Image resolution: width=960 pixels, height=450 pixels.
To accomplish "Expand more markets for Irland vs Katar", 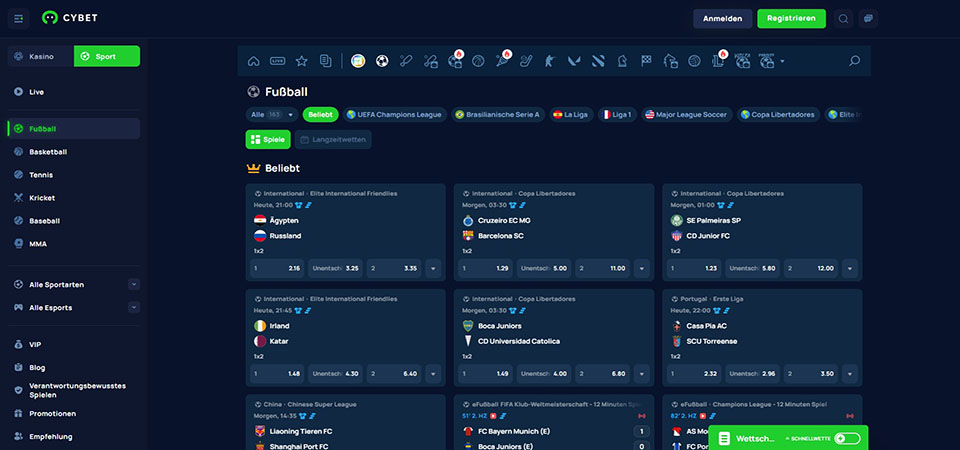I will (433, 373).
